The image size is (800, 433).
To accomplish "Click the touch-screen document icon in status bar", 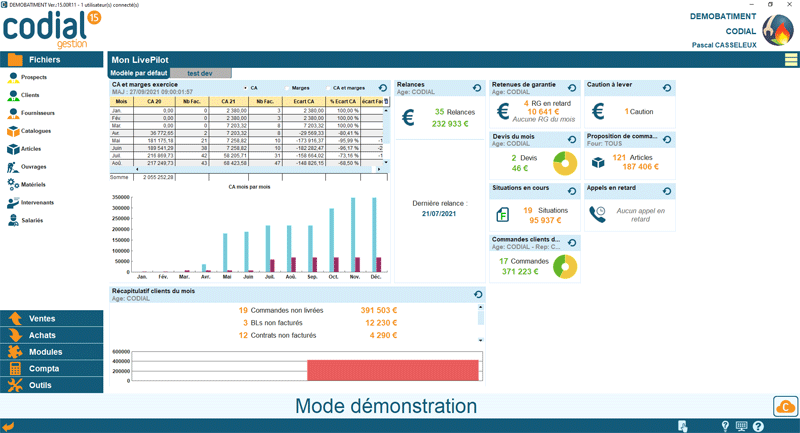I will (x=683, y=426).
